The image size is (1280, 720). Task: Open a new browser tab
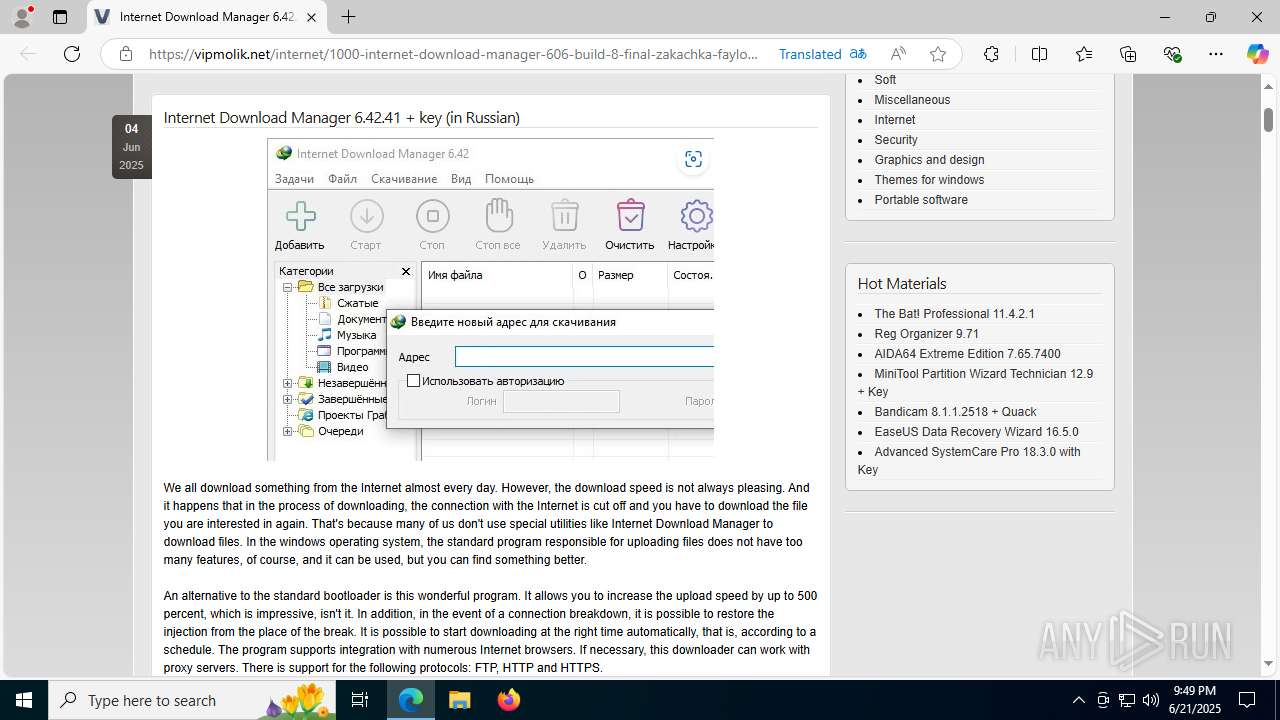[x=348, y=17]
